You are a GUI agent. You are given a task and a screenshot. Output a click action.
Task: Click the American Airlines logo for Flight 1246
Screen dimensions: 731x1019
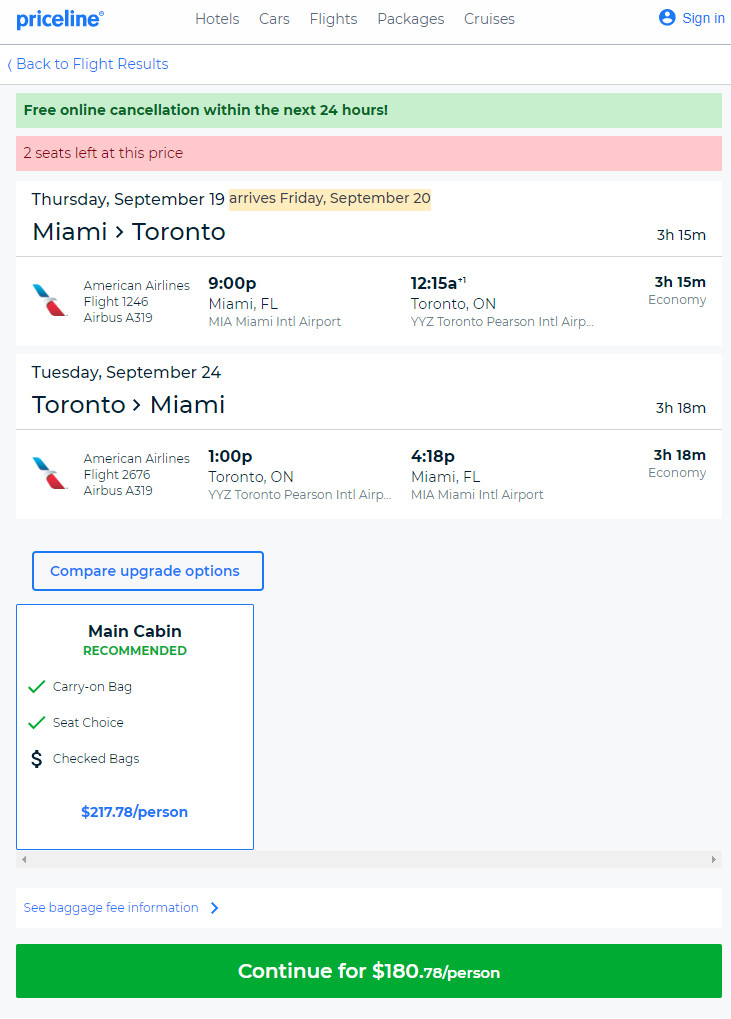tap(50, 300)
